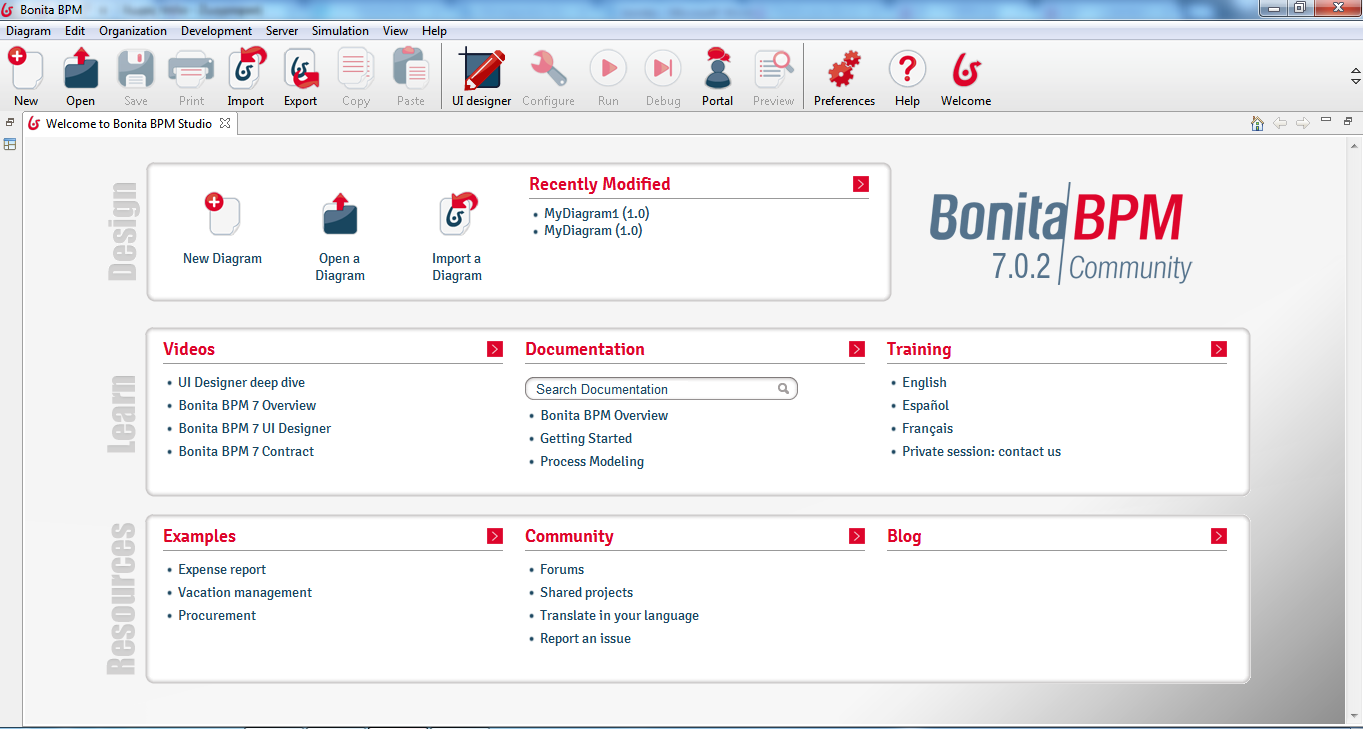Click the back navigation arrow icon
The height and width of the screenshot is (729, 1363).
(x=1280, y=123)
